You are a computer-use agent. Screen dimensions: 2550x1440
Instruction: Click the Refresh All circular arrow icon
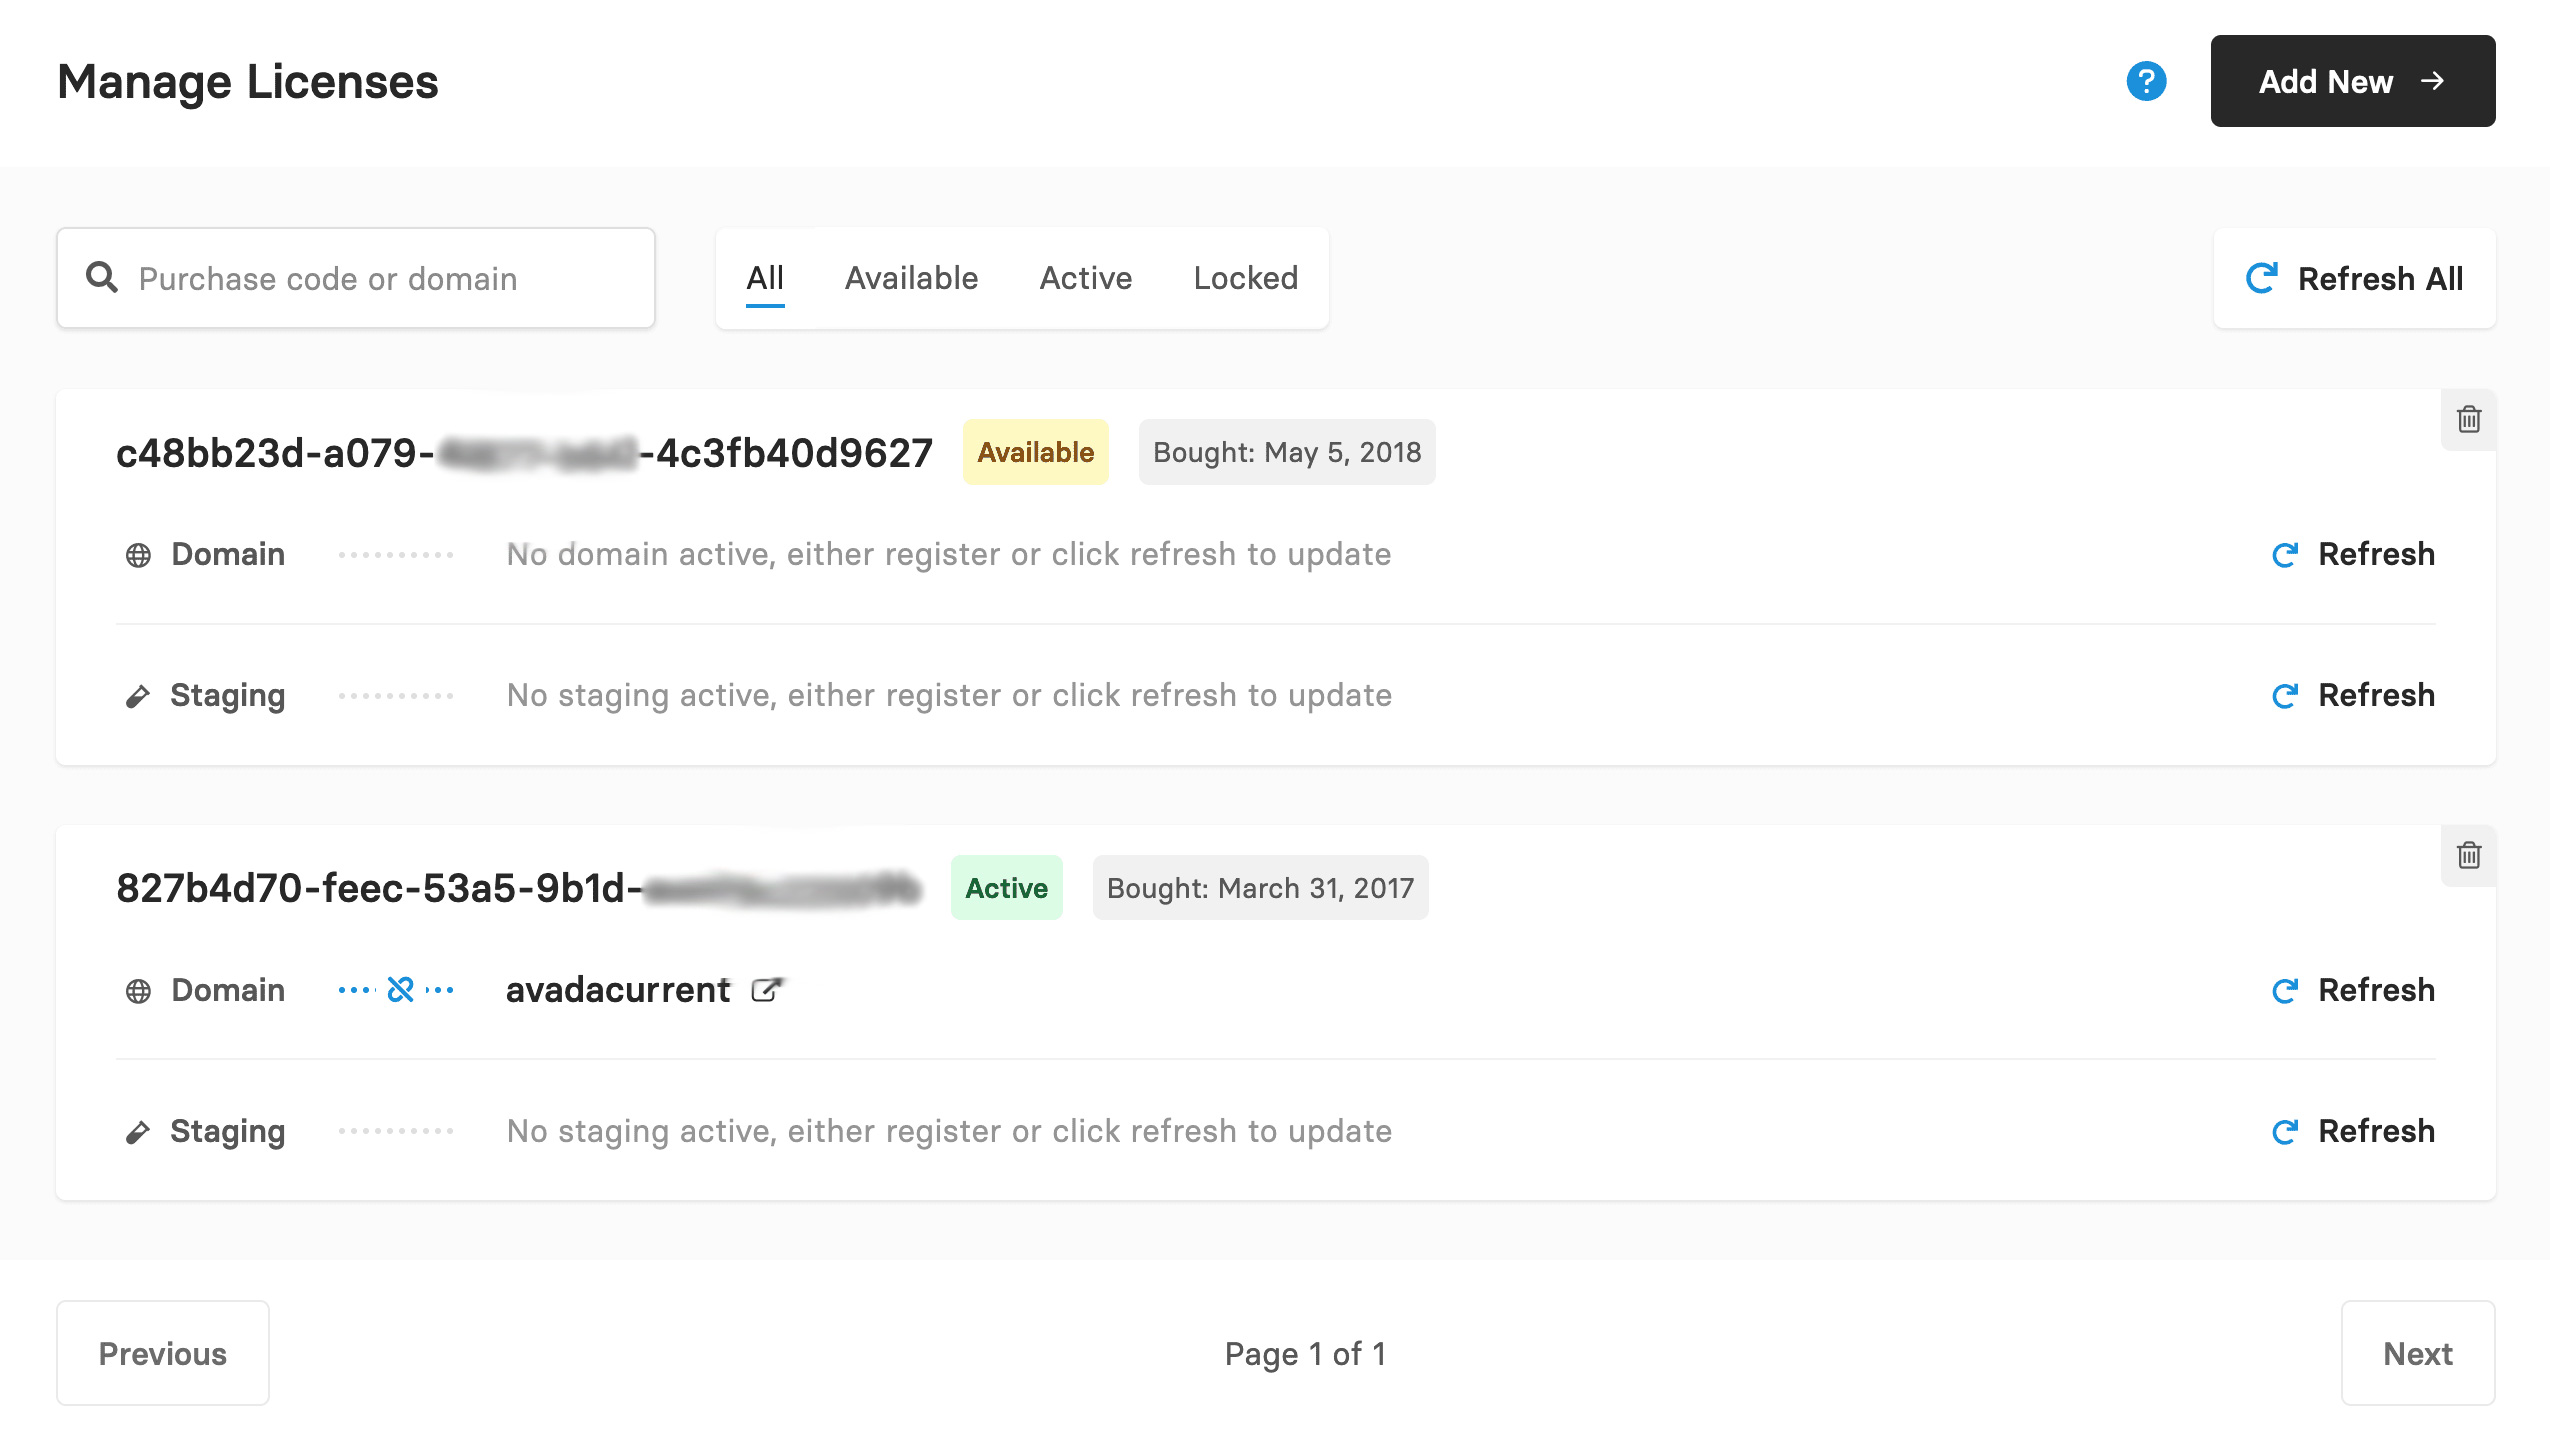tap(2262, 278)
